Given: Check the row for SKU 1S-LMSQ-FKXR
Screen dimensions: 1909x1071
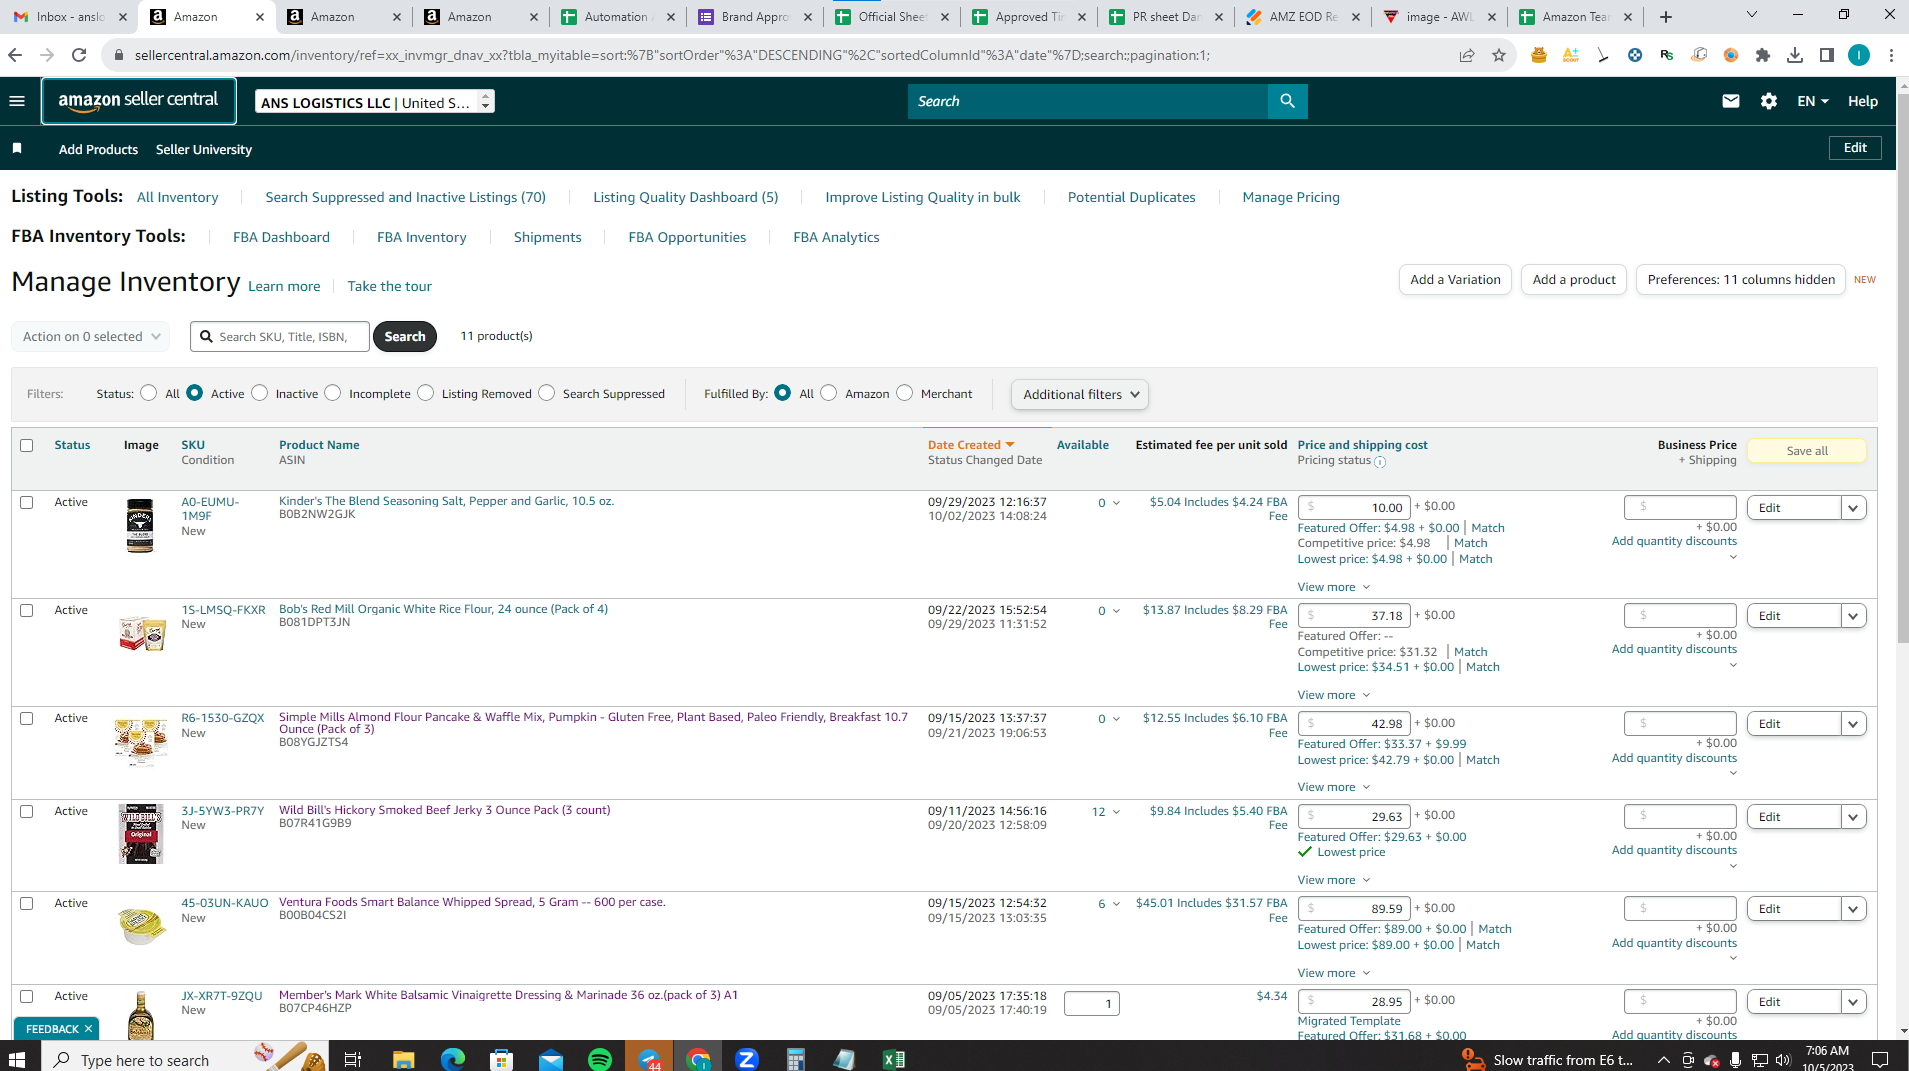Looking at the screenshot, I should click(x=27, y=611).
